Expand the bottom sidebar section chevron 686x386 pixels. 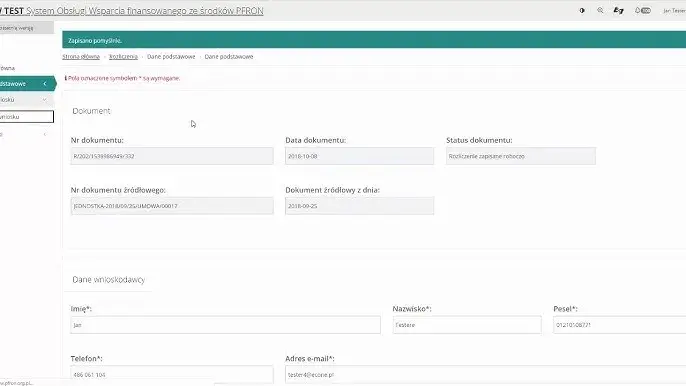pos(45,134)
